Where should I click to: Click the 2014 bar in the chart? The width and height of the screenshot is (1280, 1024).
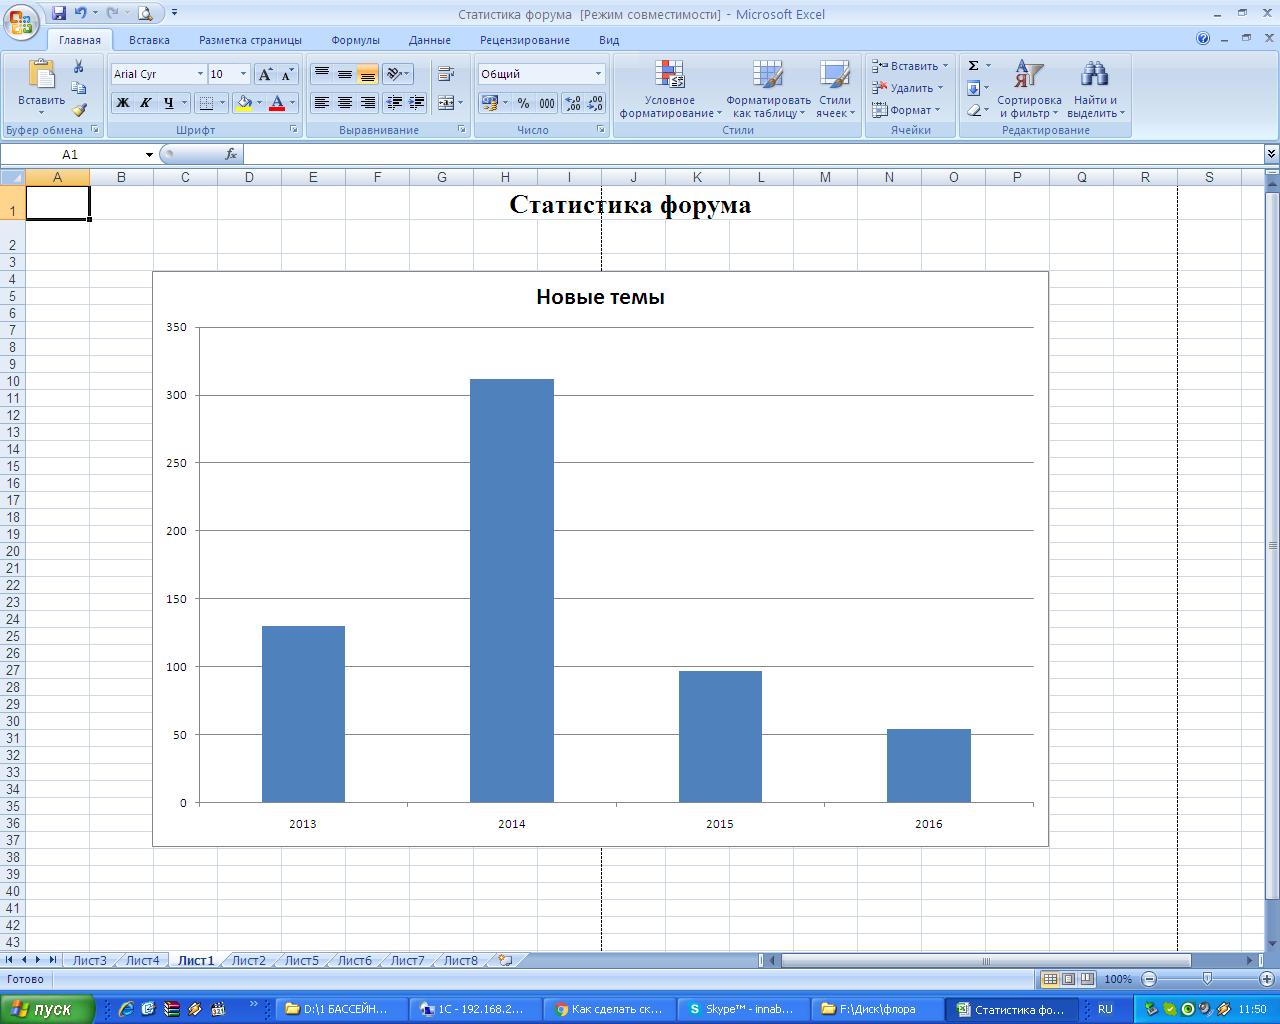tap(511, 590)
